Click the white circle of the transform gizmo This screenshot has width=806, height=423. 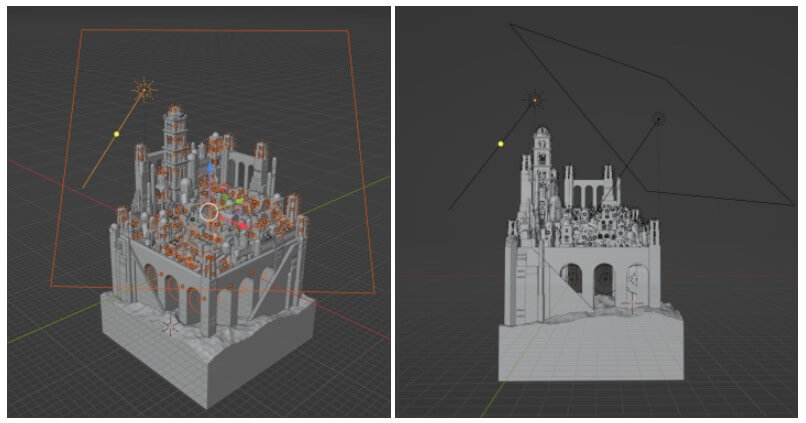(x=209, y=212)
